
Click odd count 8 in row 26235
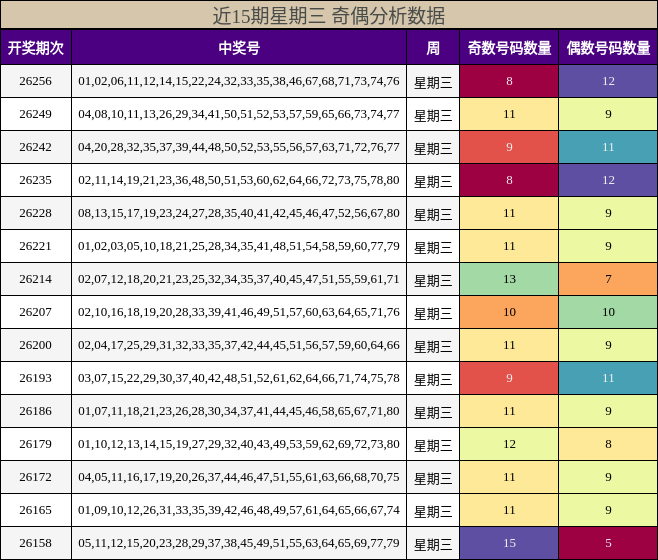(509, 180)
